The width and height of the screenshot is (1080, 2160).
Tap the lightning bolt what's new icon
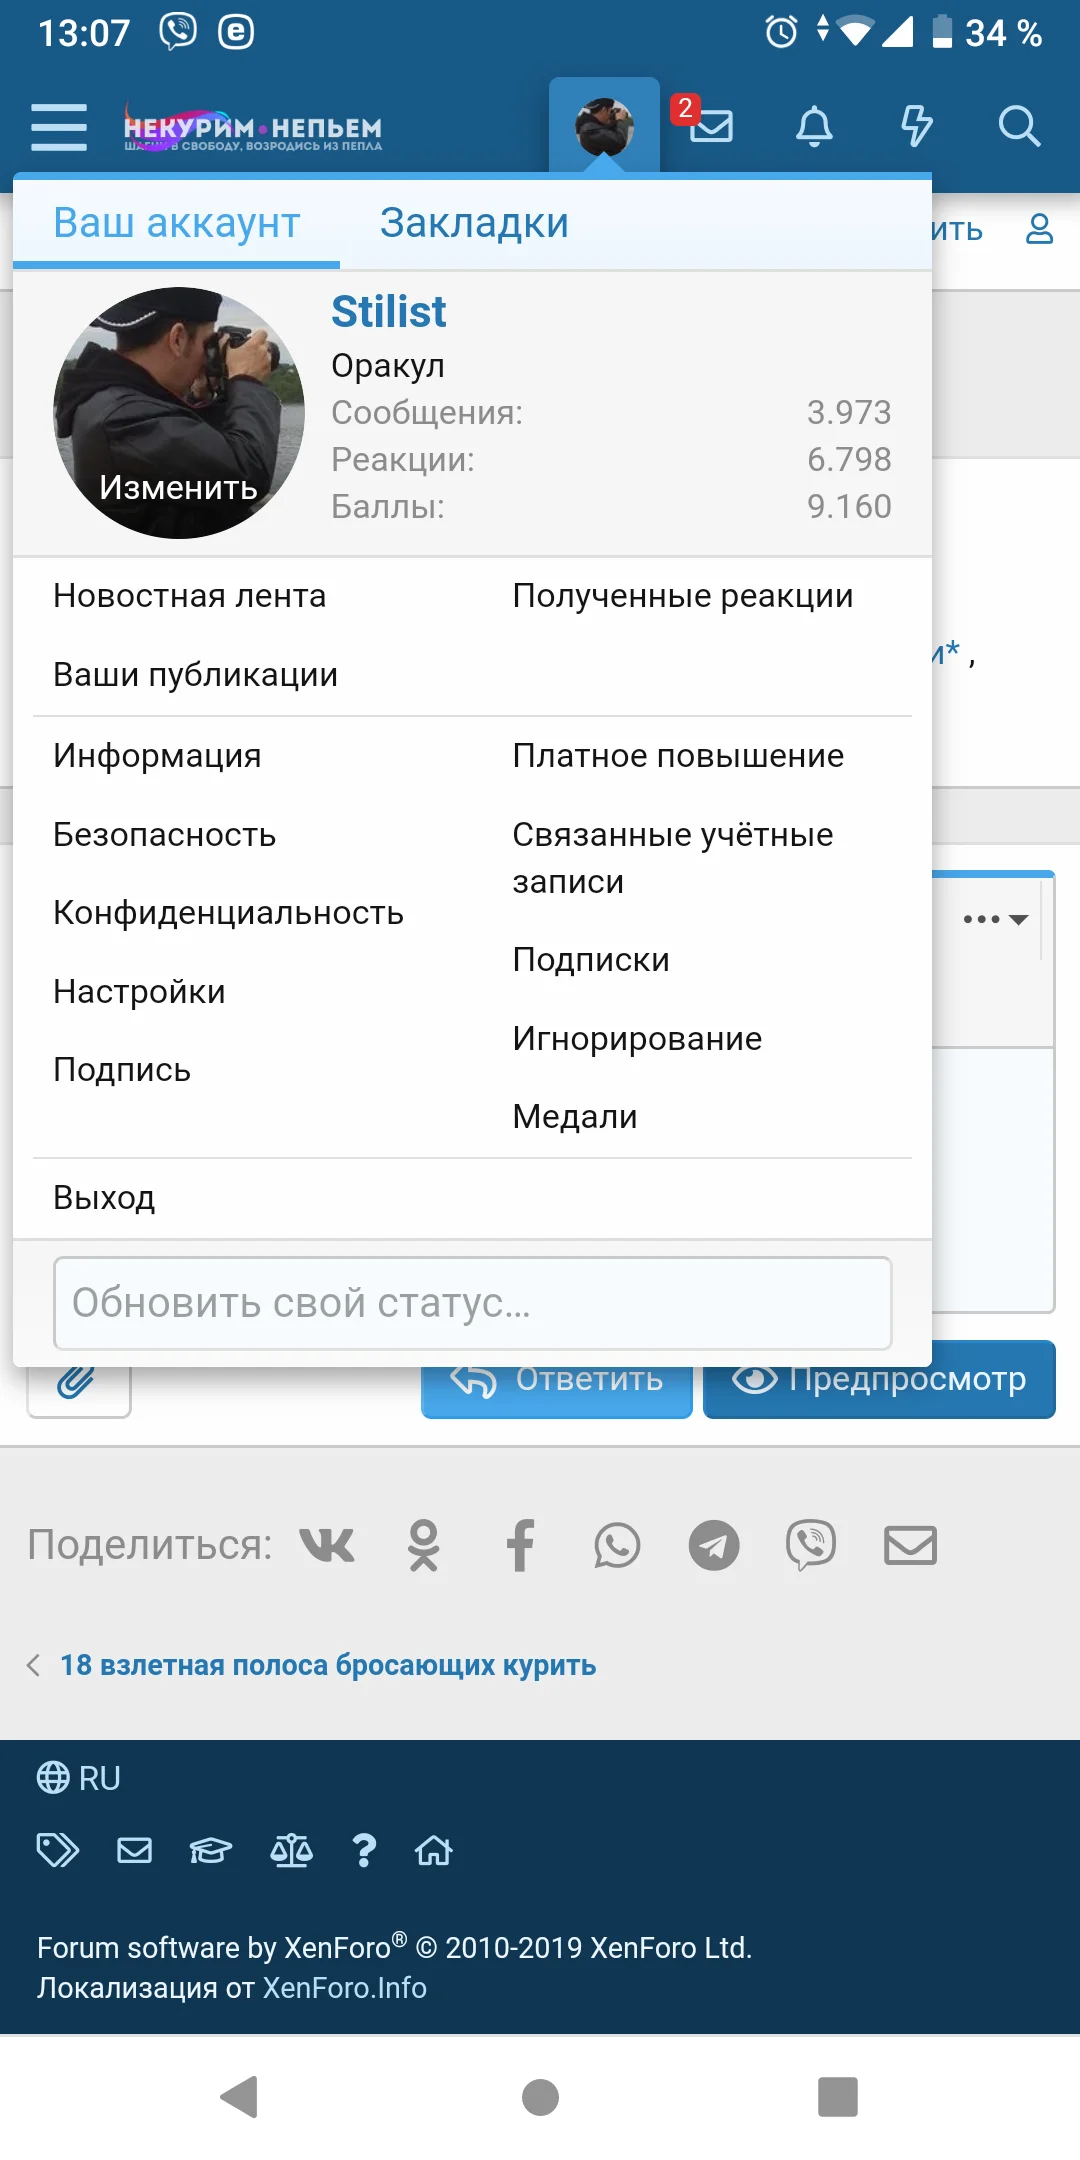tap(916, 127)
